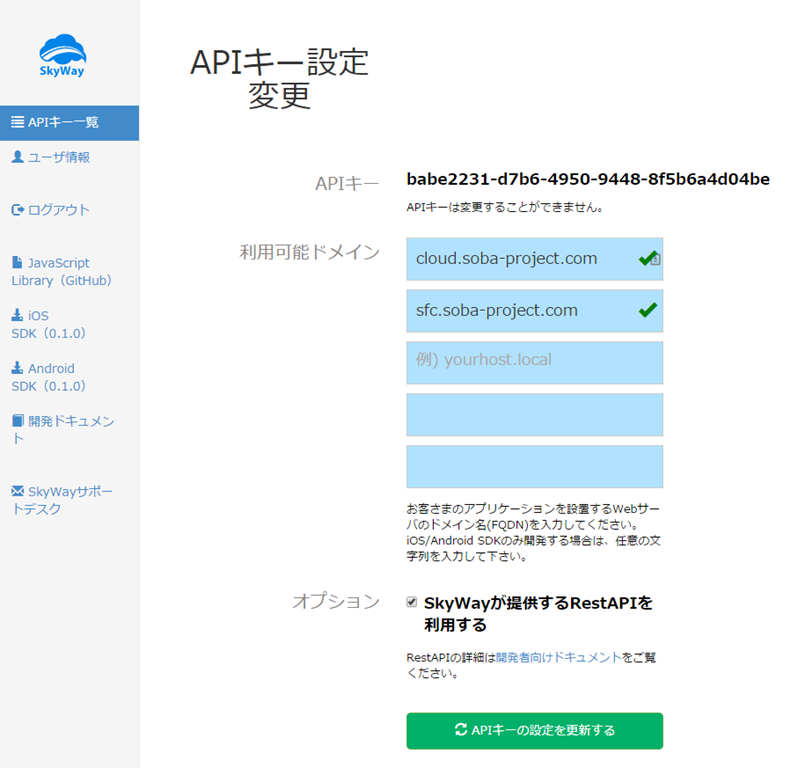Click the APIキーは変更することができません note
805x768 pixels.
pyautogui.click(x=505, y=207)
